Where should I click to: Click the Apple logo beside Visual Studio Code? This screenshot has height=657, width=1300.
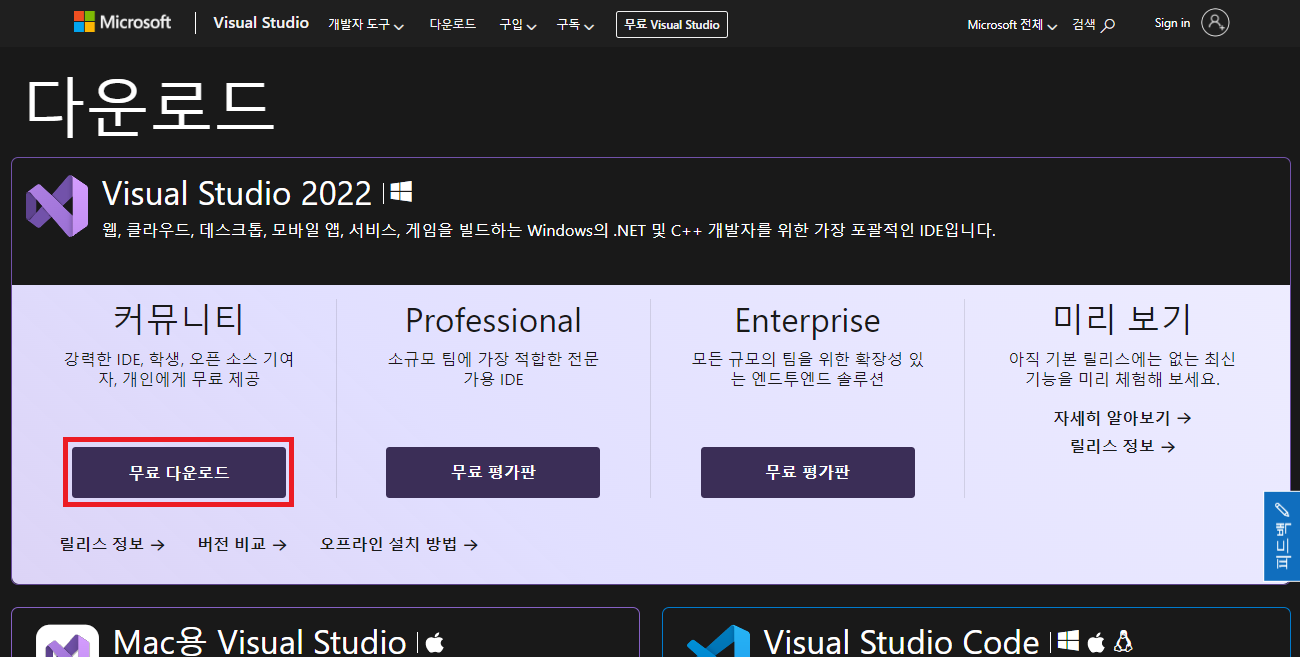click(x=1097, y=641)
